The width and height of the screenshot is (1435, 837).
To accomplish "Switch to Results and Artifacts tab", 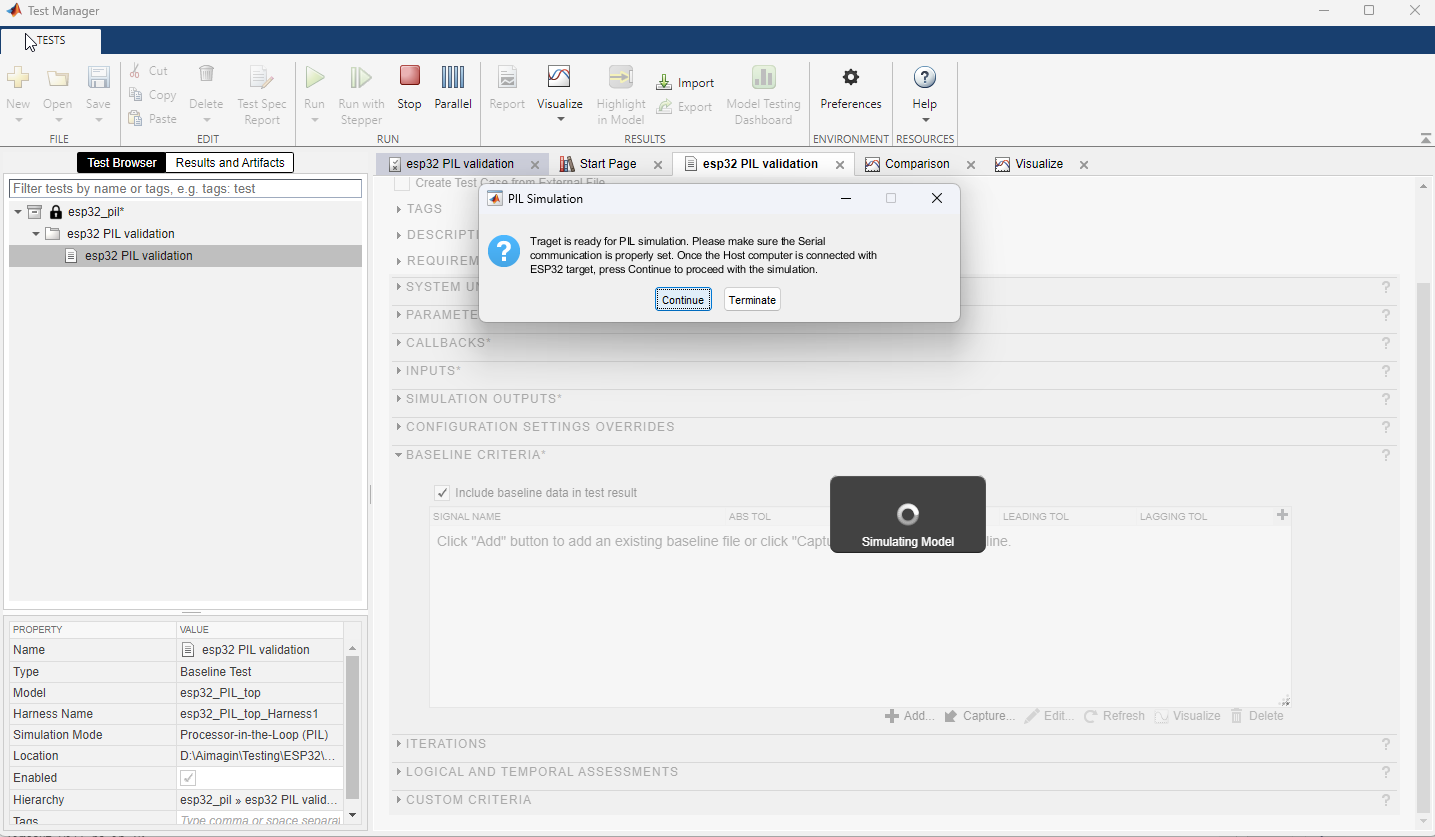I will pos(230,163).
